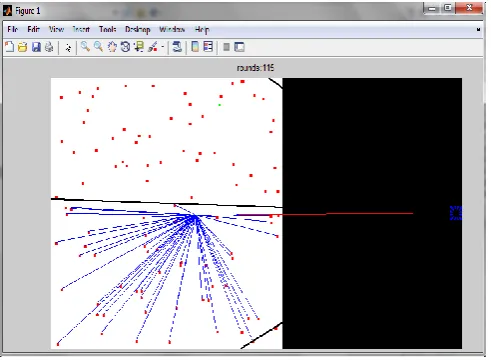Click the Hide Plot Tools icon

coord(226,47)
